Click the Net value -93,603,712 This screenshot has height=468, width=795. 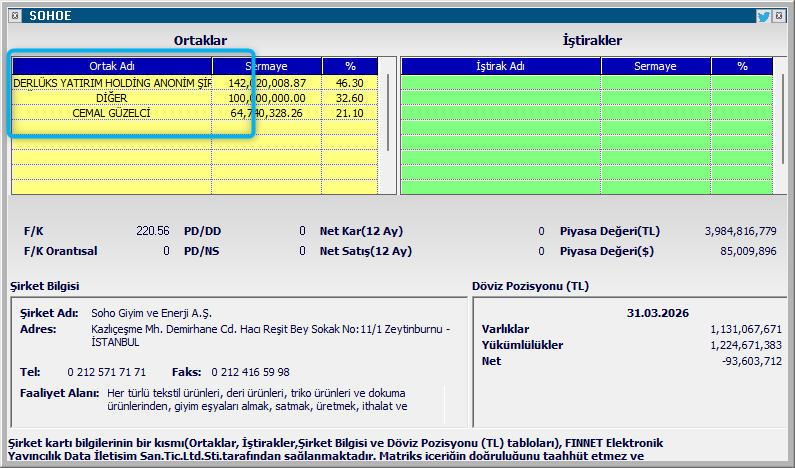[752, 362]
